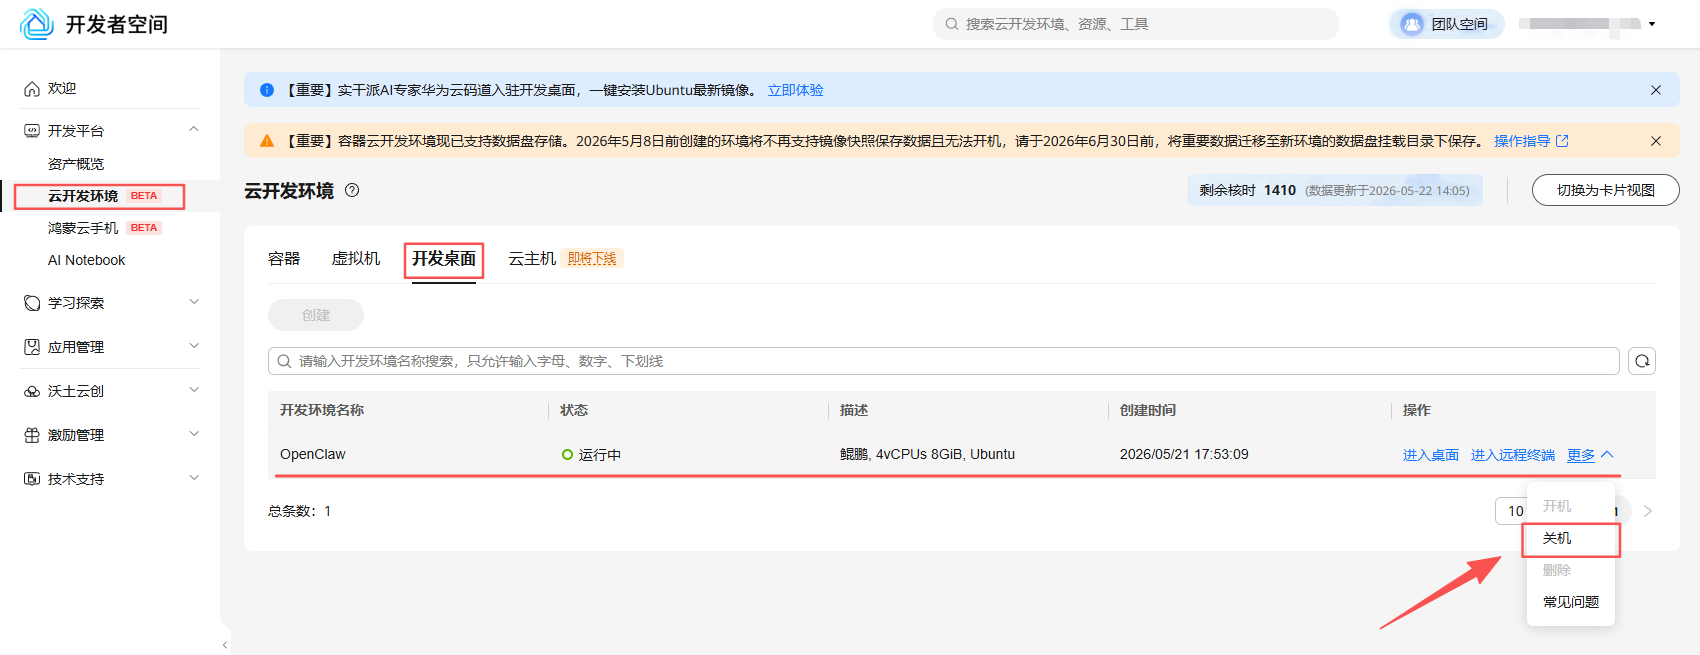1700x655 pixels.
Task: Choose 关机 from the dropdown menu
Action: [x=1571, y=538]
